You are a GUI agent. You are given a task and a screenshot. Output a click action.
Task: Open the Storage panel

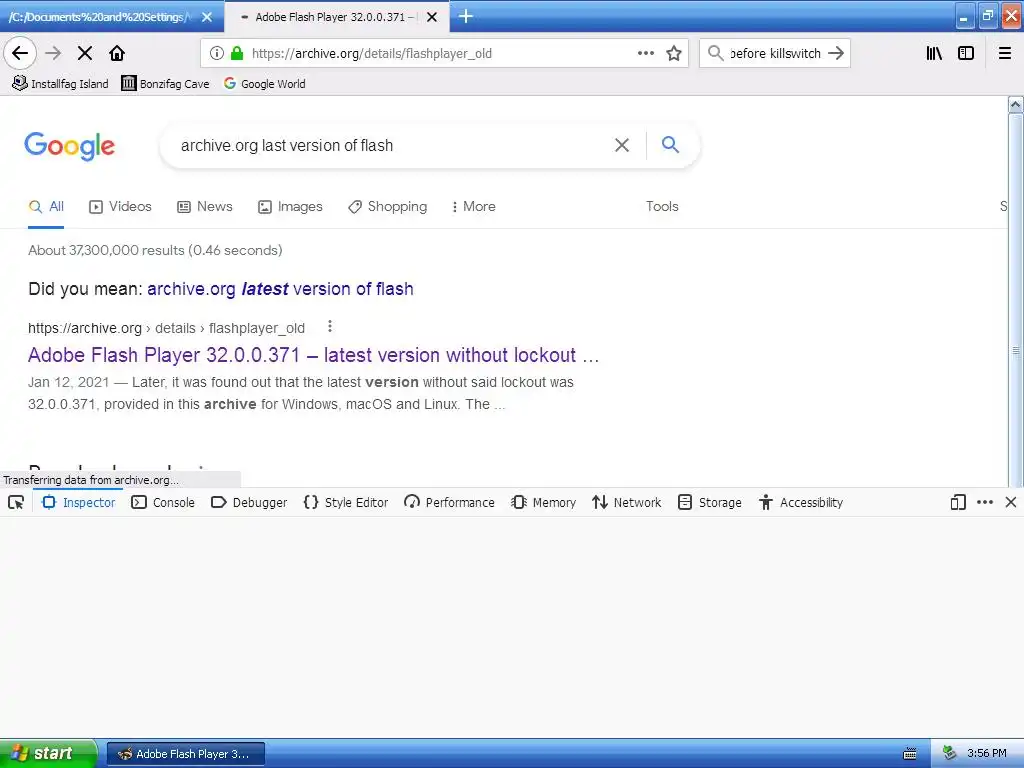click(x=710, y=502)
